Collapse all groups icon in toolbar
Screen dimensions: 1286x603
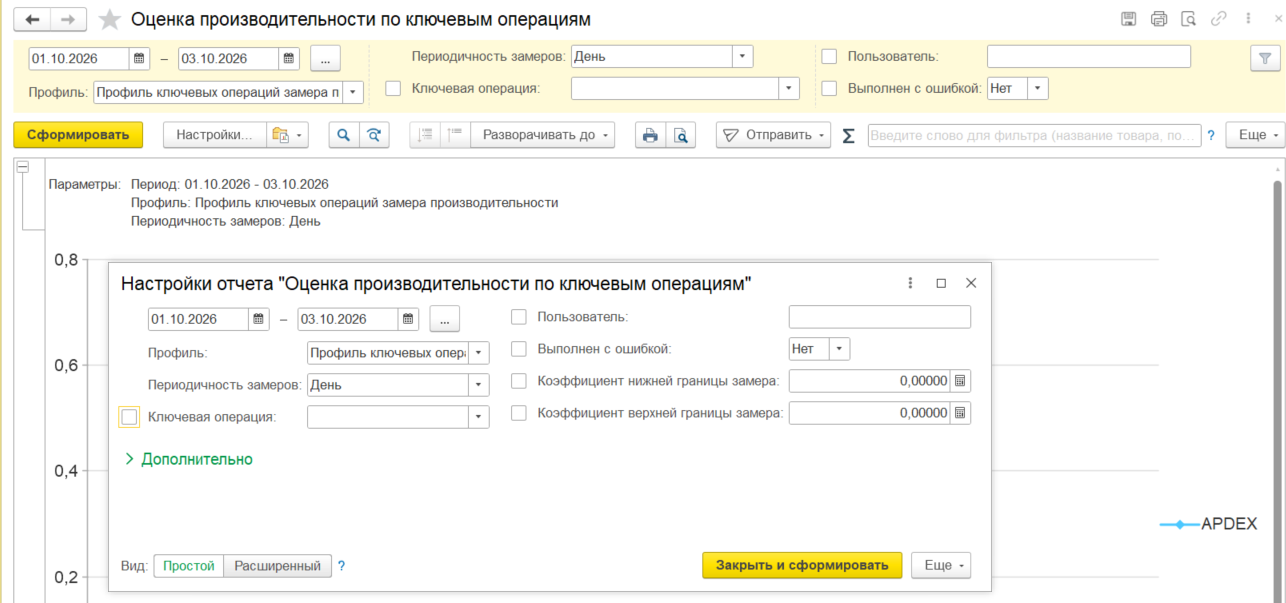425,135
